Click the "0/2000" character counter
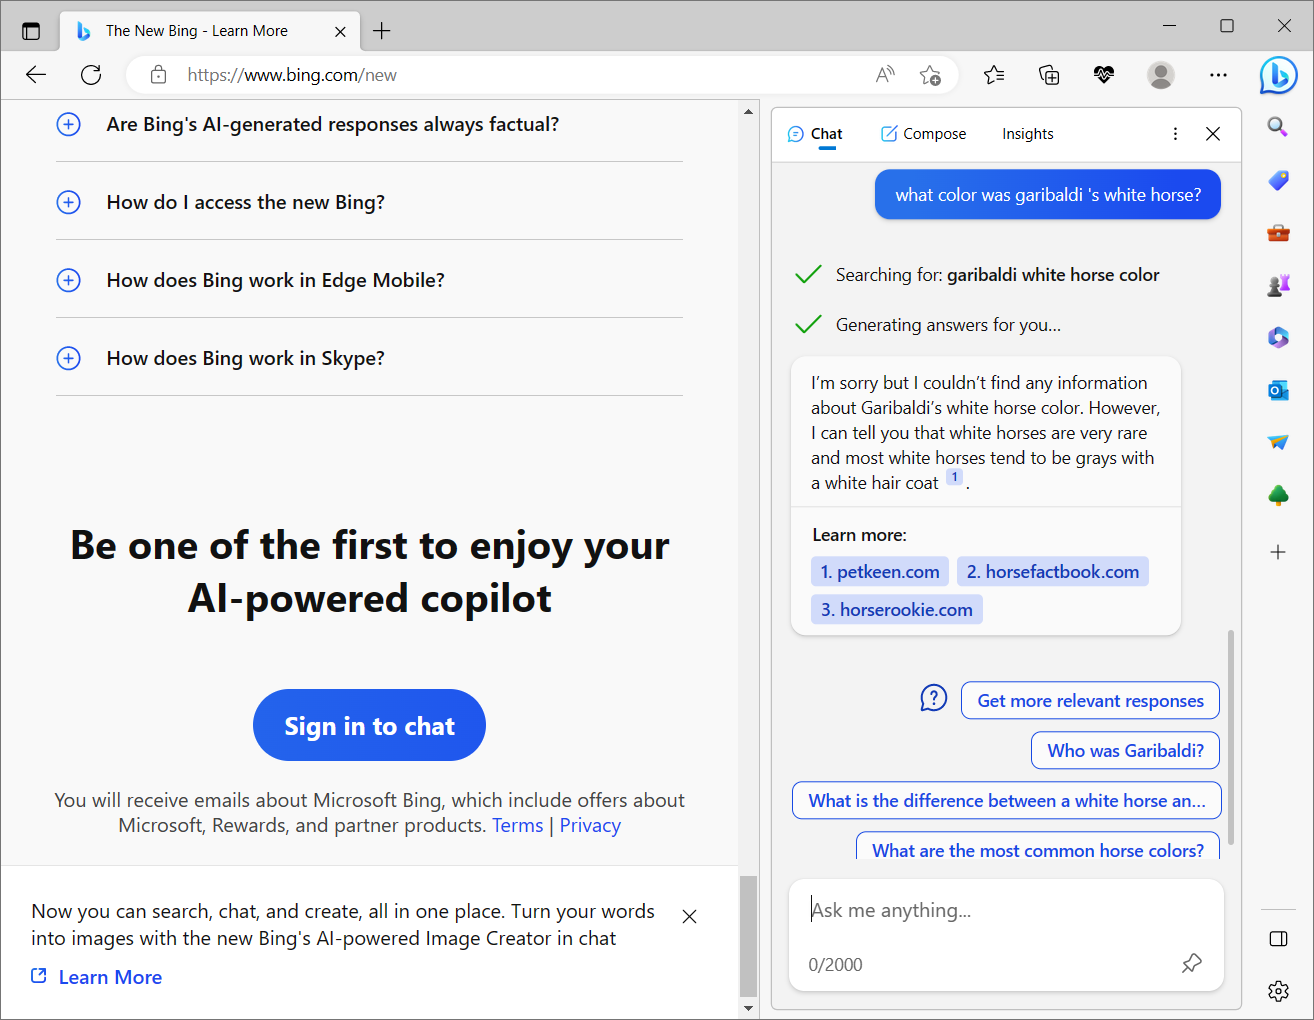Viewport: 1314px width, 1020px height. (x=835, y=965)
